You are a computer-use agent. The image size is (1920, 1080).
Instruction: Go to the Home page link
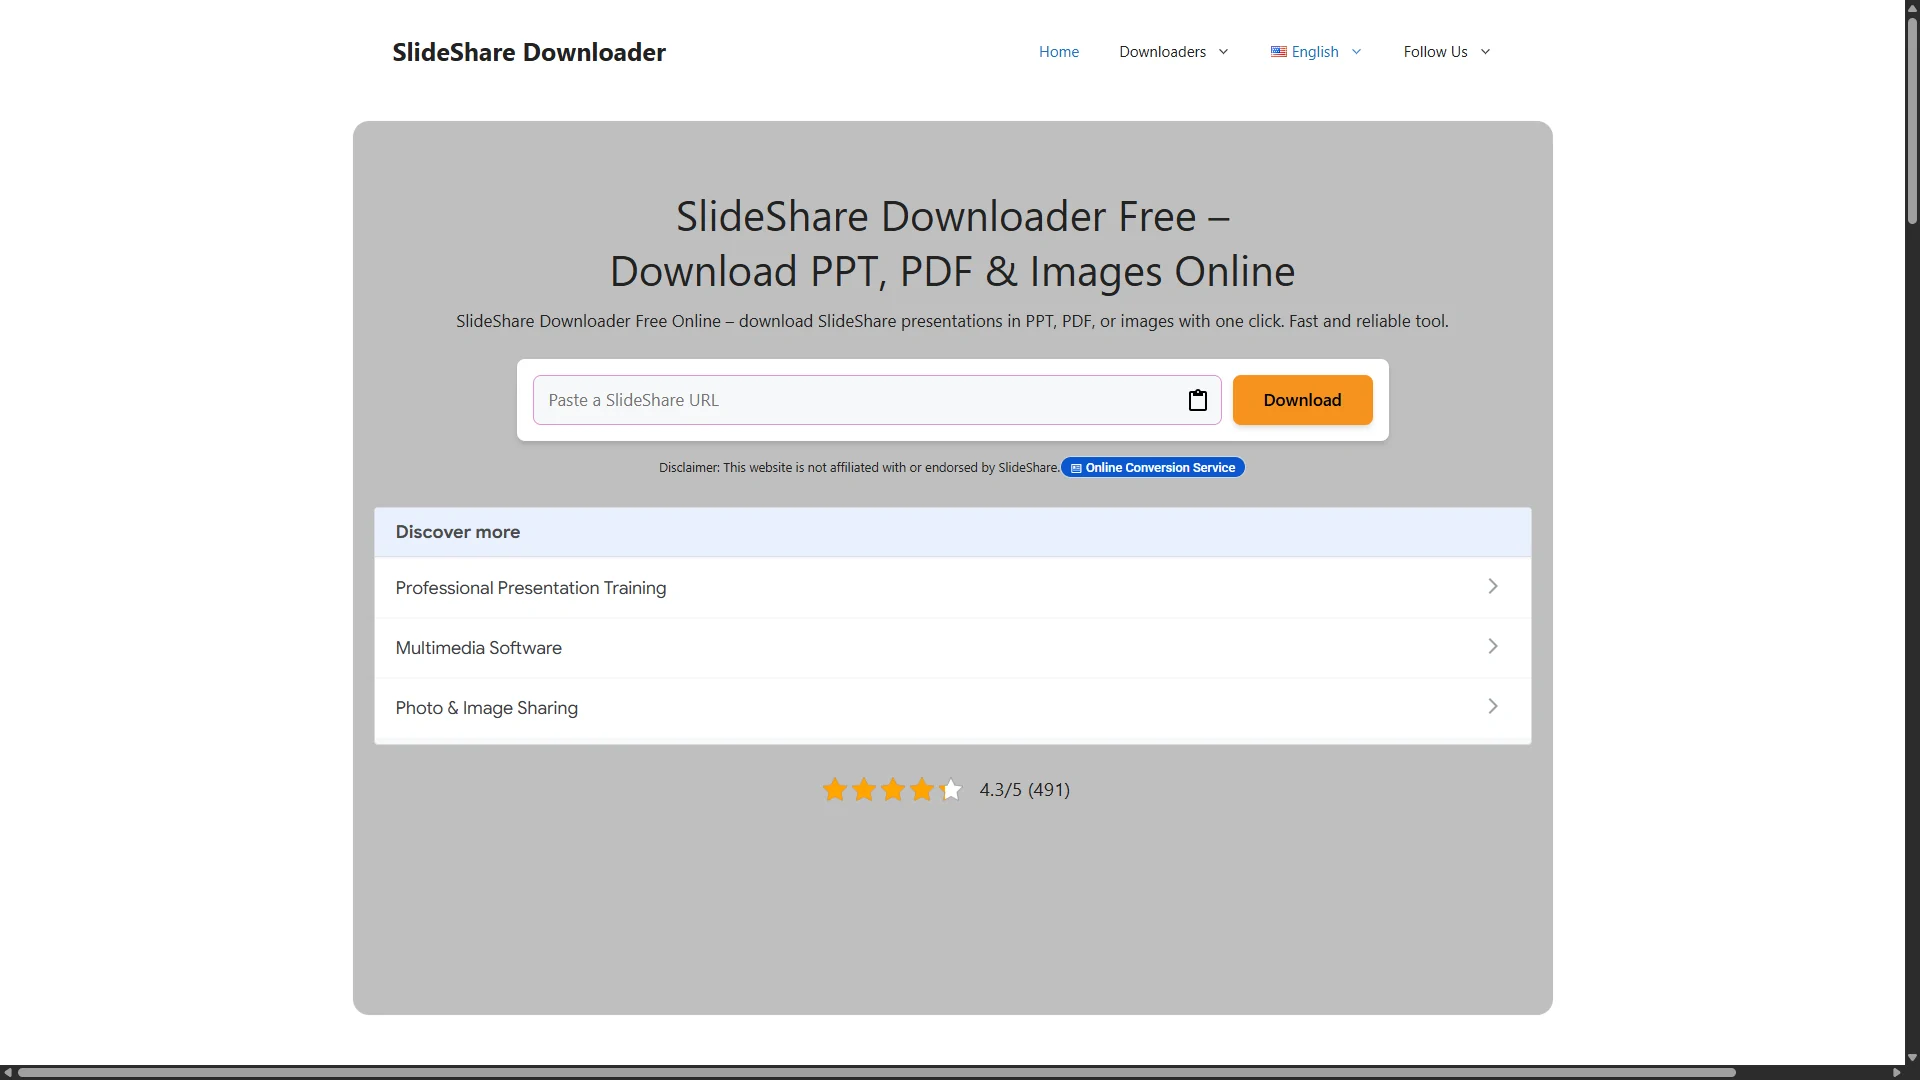(1058, 52)
